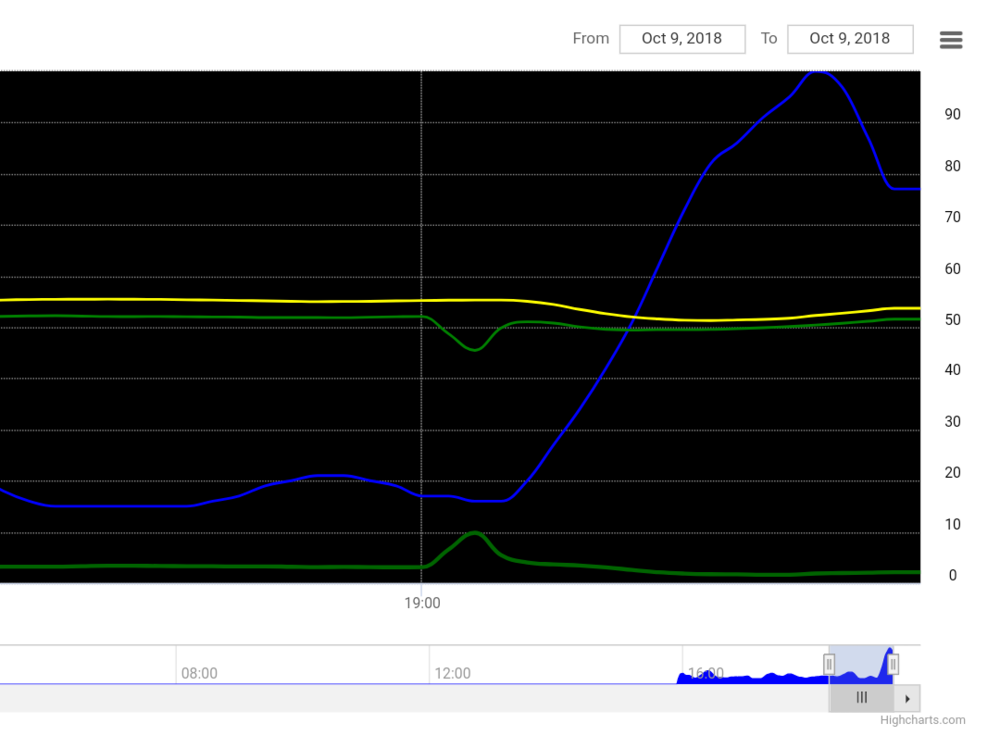Viewport: 1000px width, 748px height.
Task: Click the navigator's left range handle
Action: click(829, 664)
